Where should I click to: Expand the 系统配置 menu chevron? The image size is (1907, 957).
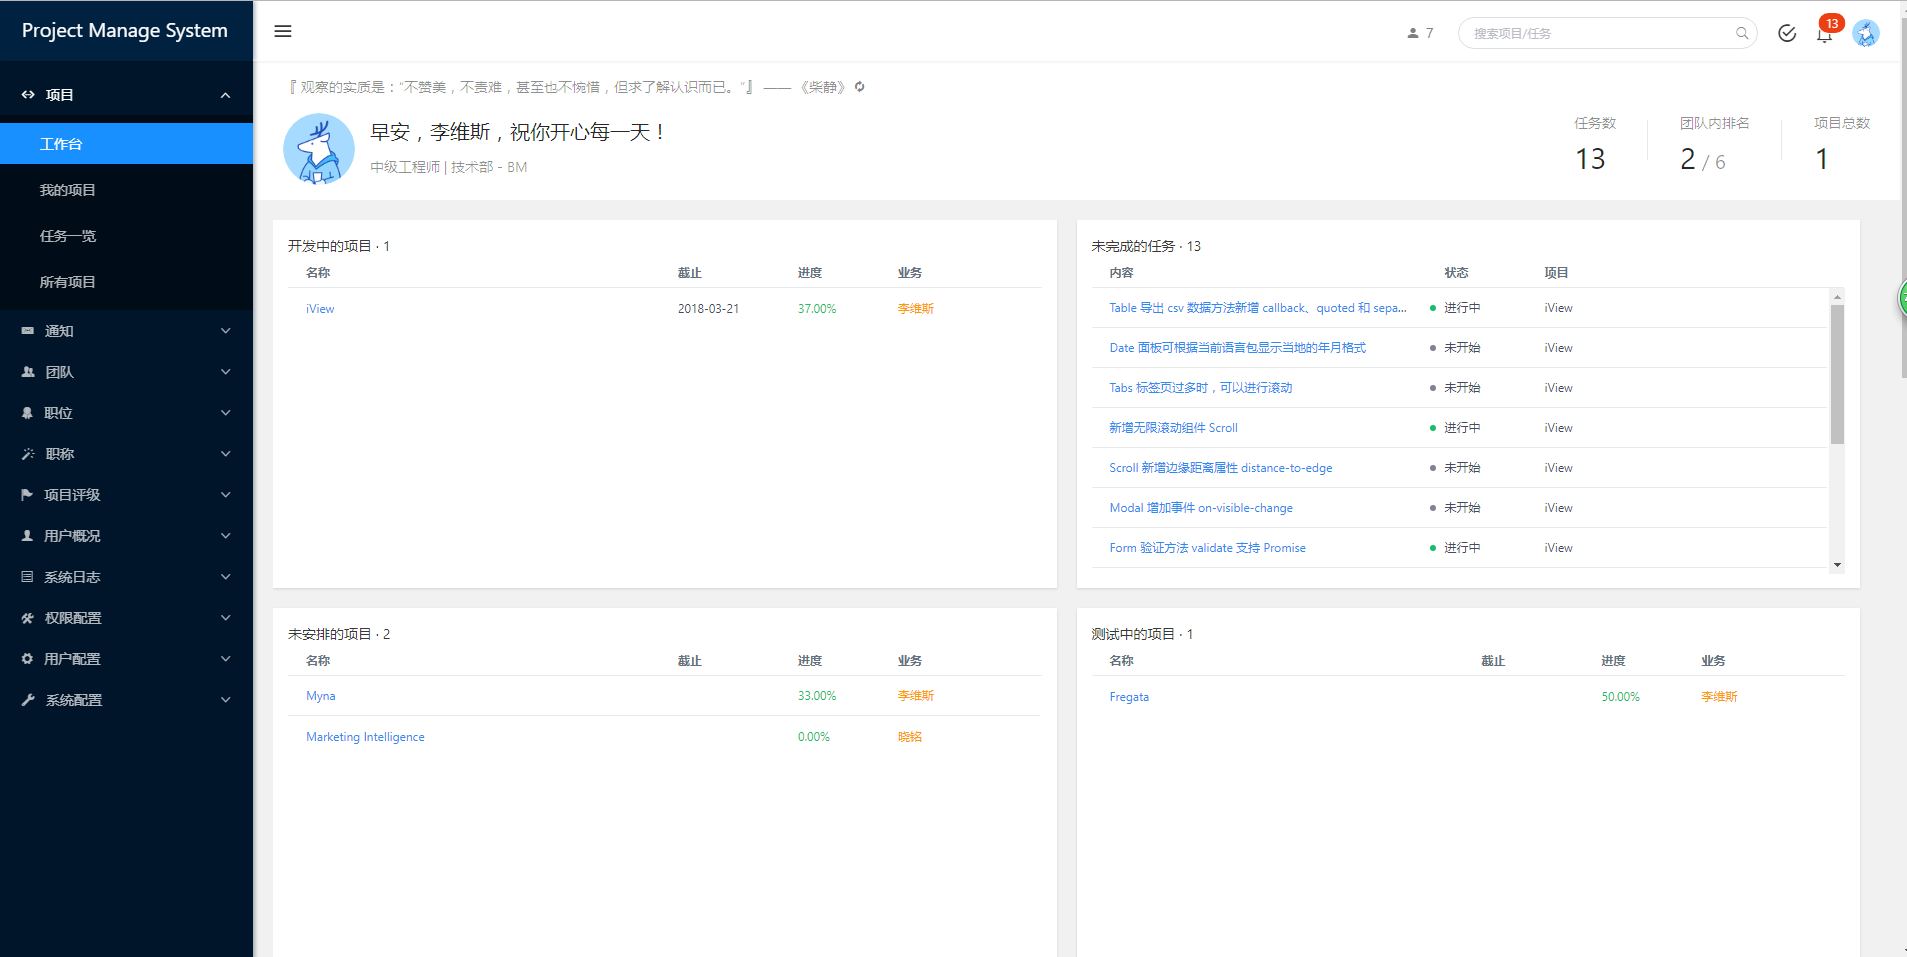[225, 700]
